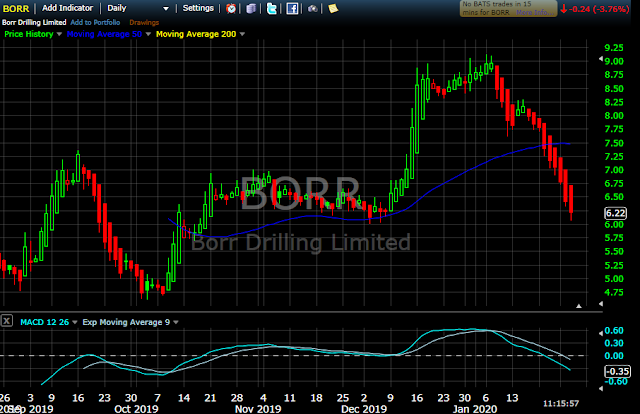Open the yellow sticky note icon
Image resolution: width=640 pixels, height=414 pixels.
pyautogui.click(x=333, y=9)
